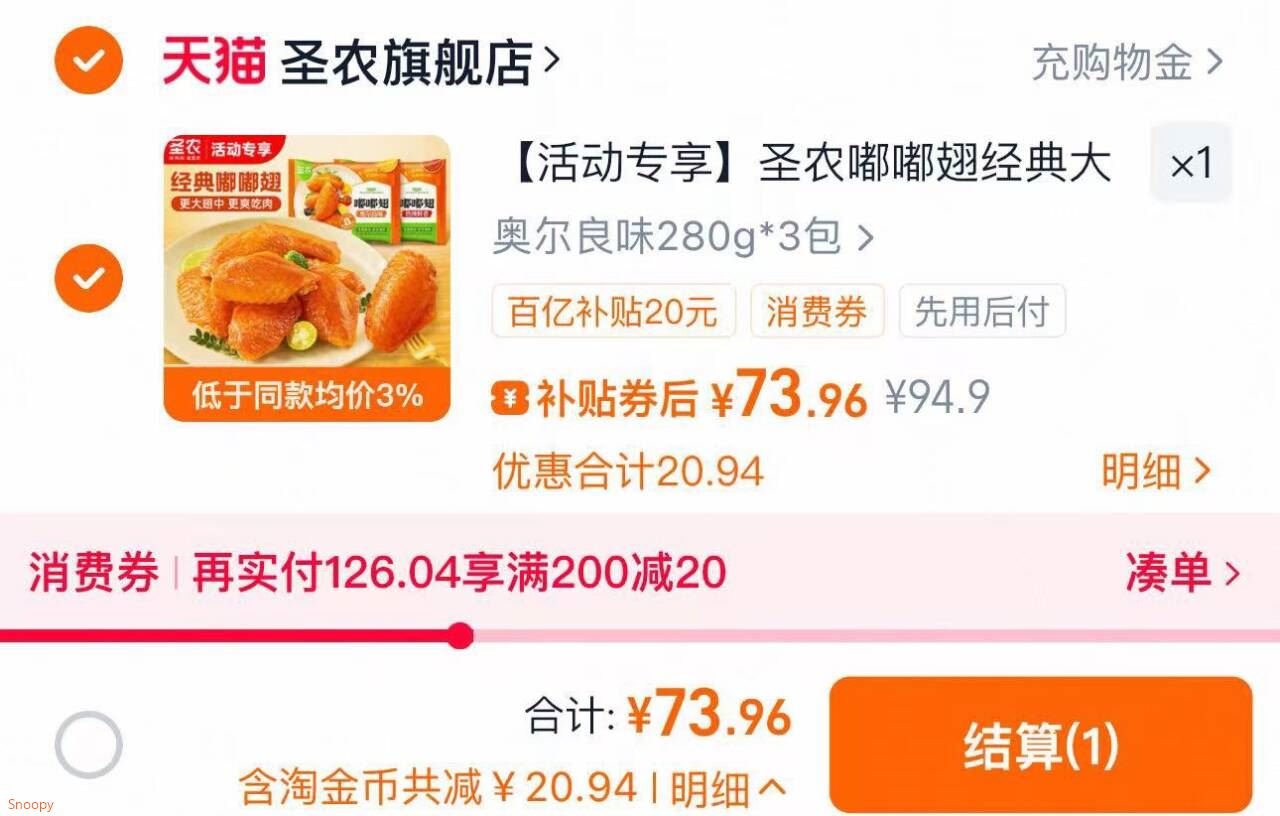
Task: Open the 嘟嘟翅 product thumbnail image
Action: coord(307,278)
